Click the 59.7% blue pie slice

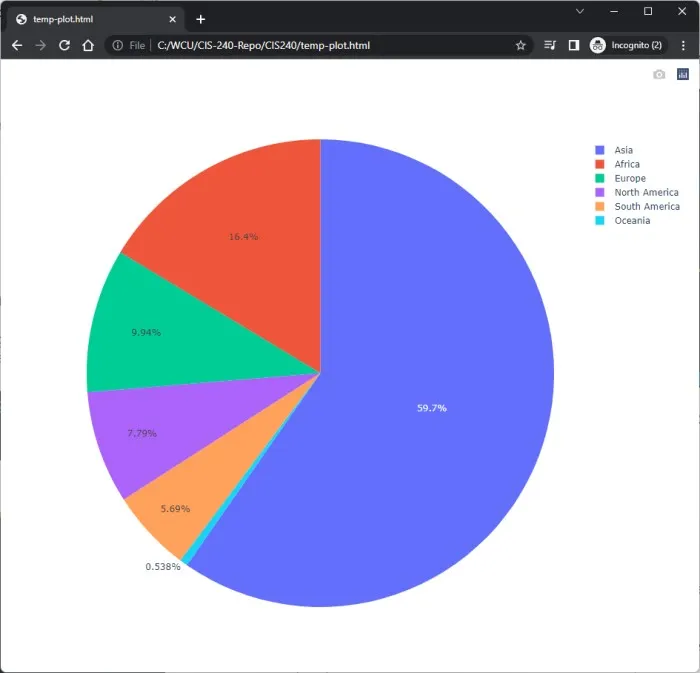(432, 408)
